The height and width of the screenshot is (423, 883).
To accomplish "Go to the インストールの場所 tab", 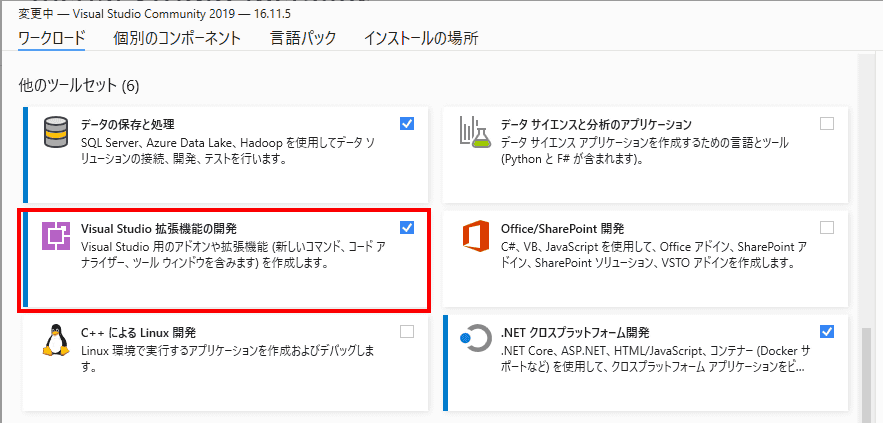I will click(421, 38).
